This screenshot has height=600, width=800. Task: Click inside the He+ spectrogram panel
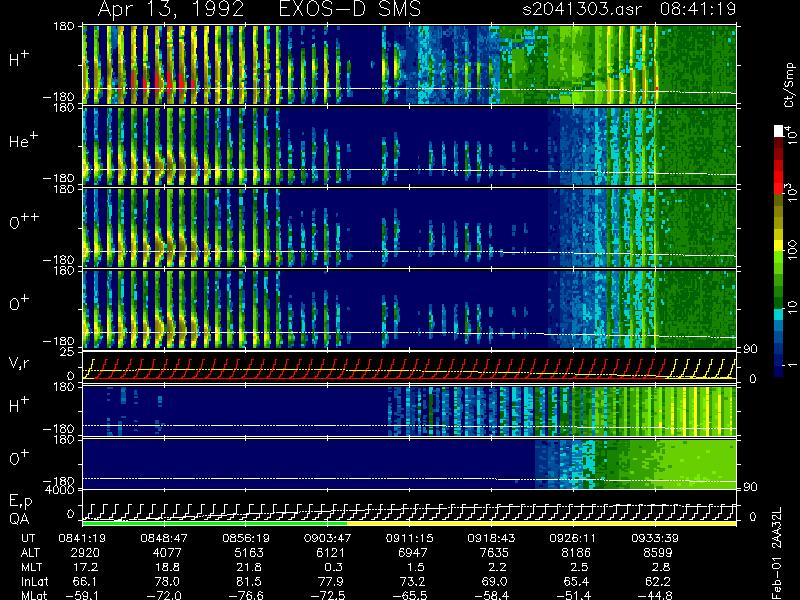(x=409, y=146)
